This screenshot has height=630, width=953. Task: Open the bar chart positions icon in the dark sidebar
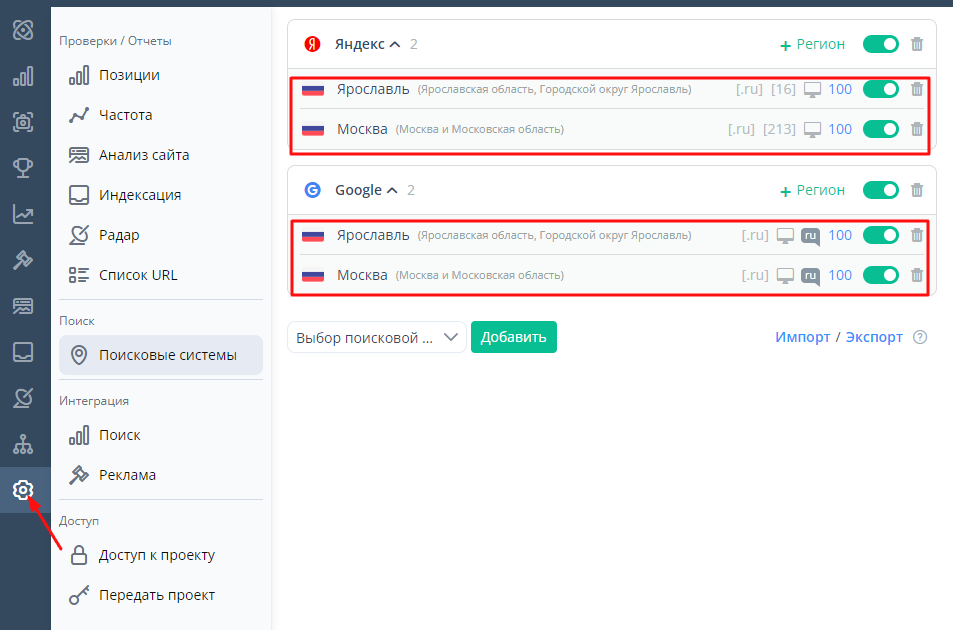[x=23, y=76]
